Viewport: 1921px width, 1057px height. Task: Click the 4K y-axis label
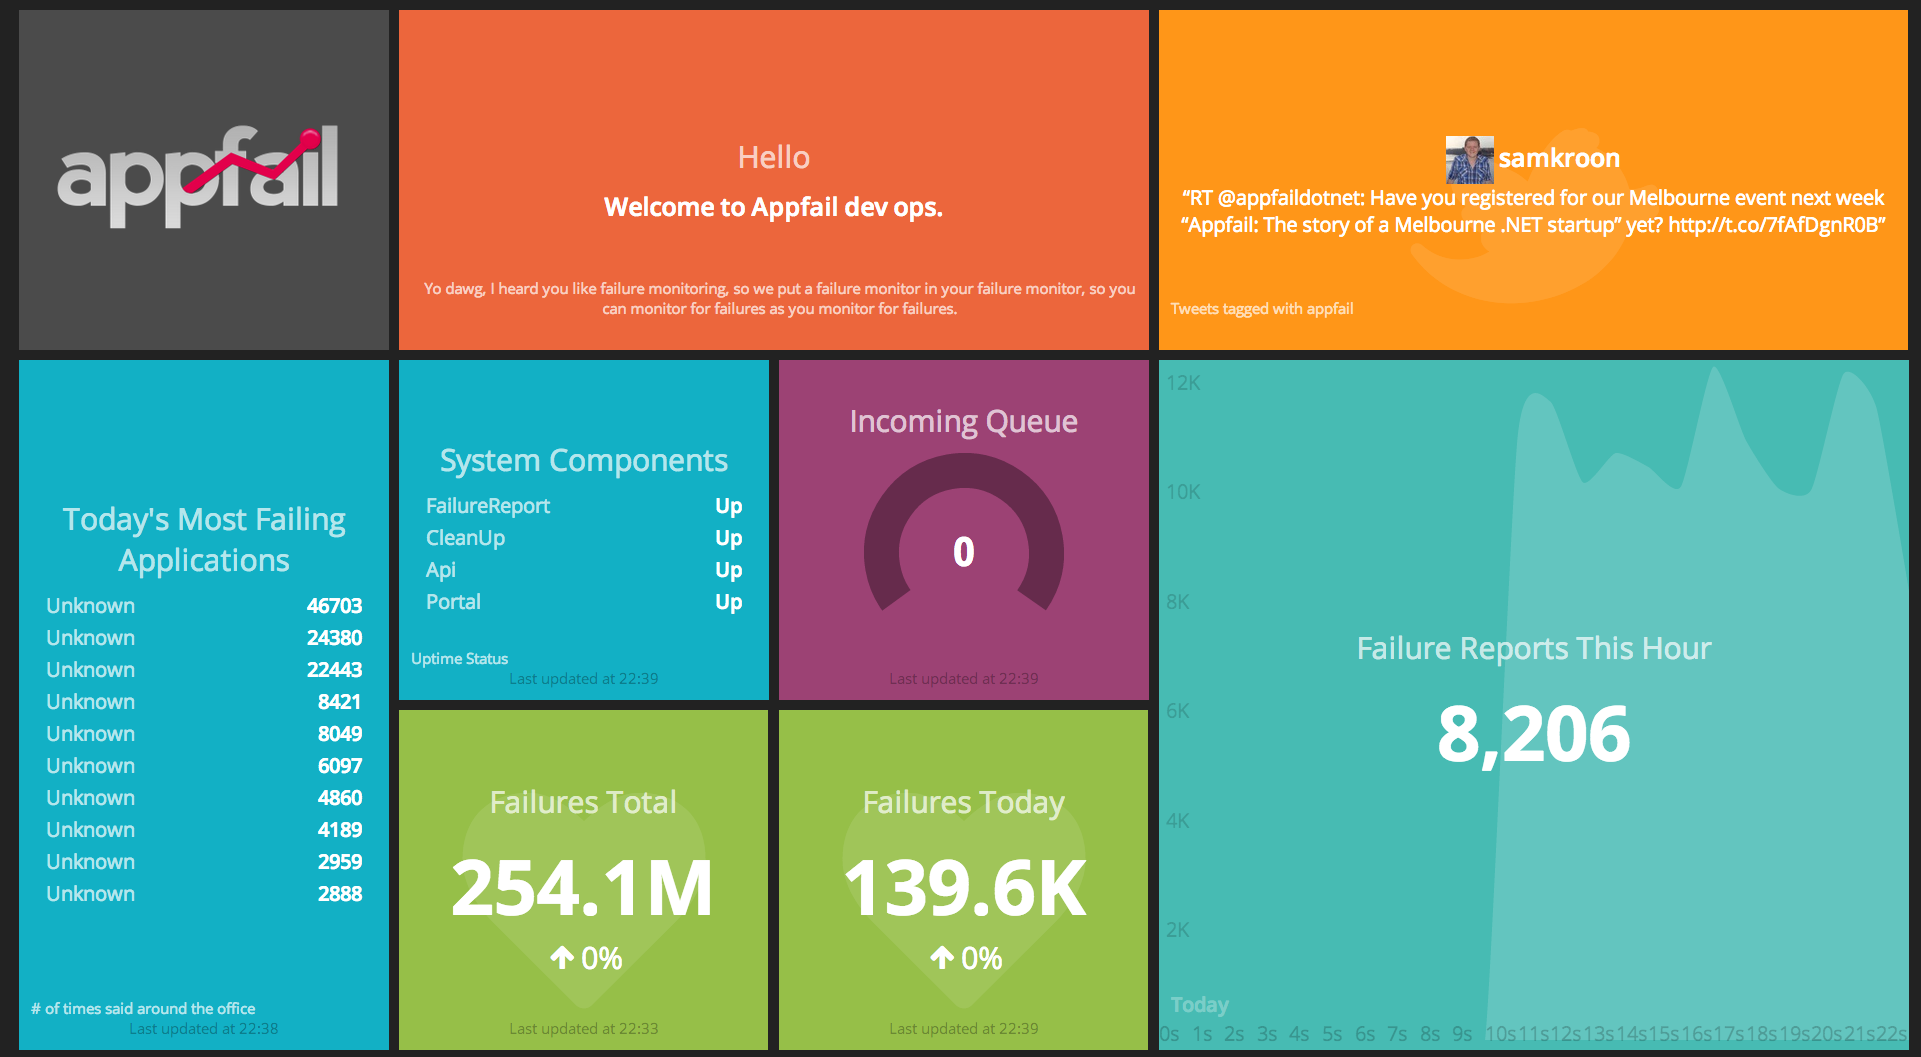click(x=1178, y=821)
